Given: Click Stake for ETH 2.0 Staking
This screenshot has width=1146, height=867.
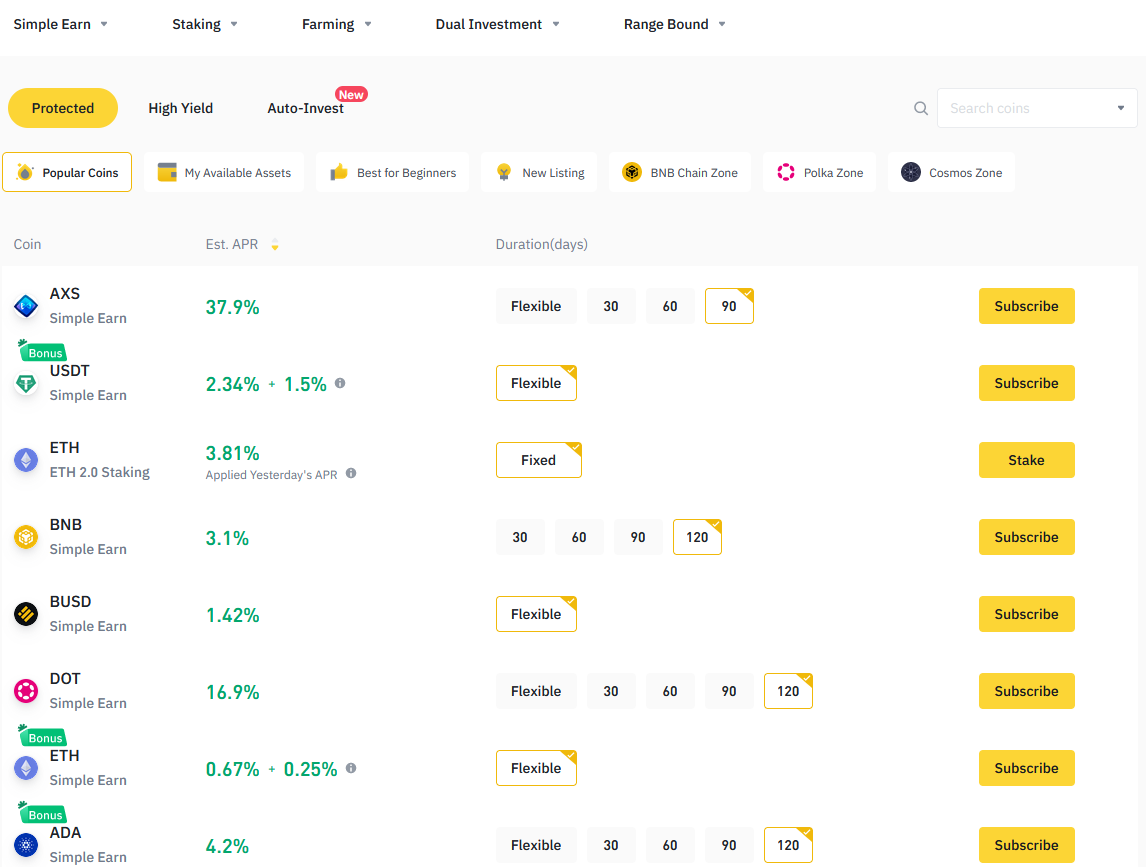Looking at the screenshot, I should (x=1026, y=460).
